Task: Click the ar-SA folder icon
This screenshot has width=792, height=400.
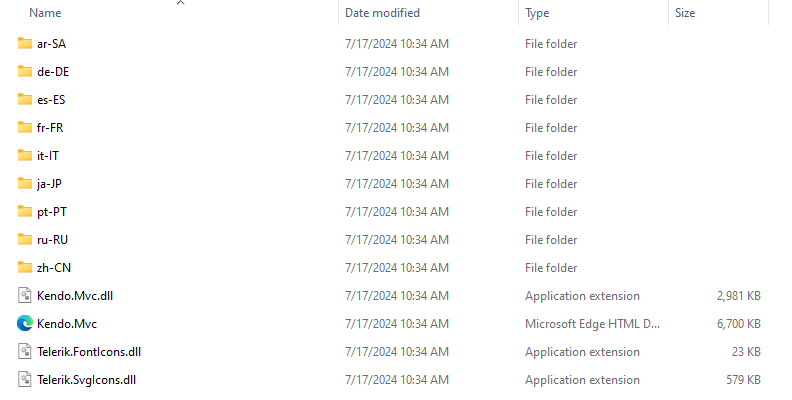Action: click(x=25, y=44)
